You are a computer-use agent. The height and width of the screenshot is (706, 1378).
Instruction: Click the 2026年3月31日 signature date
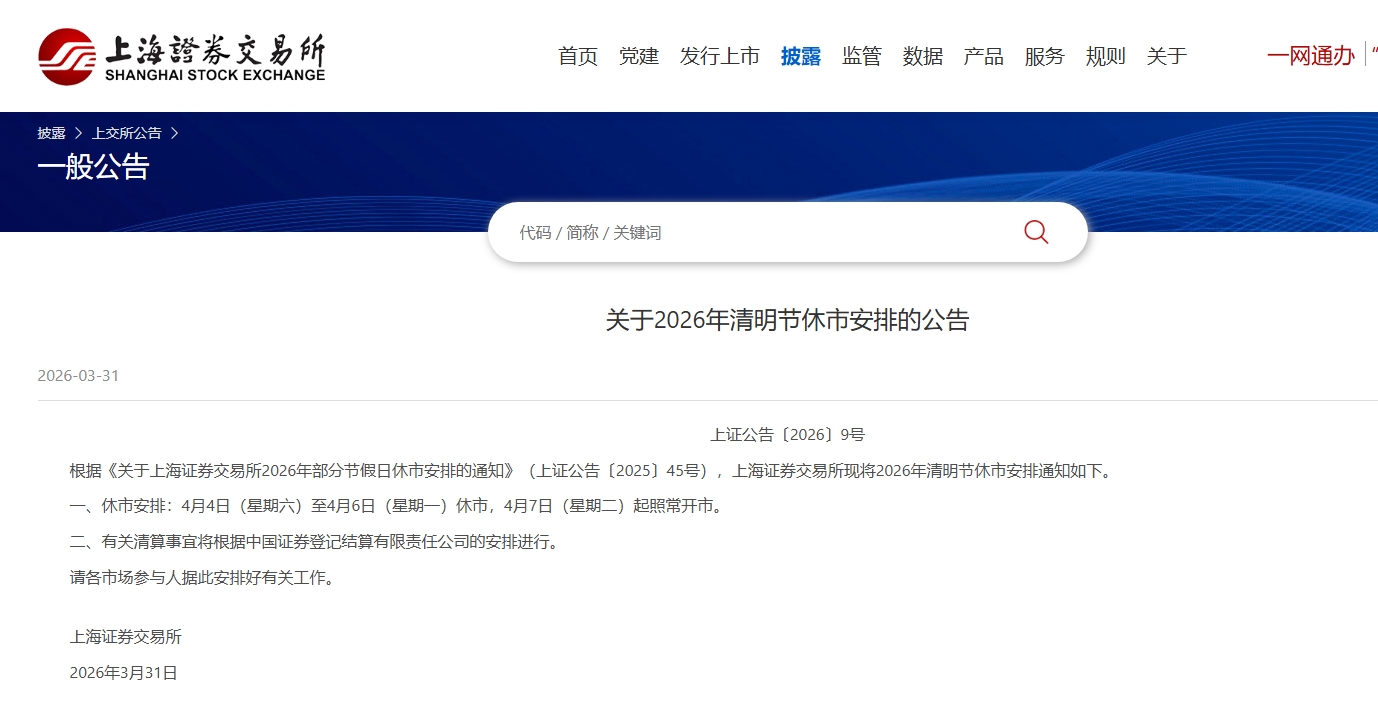click(124, 673)
